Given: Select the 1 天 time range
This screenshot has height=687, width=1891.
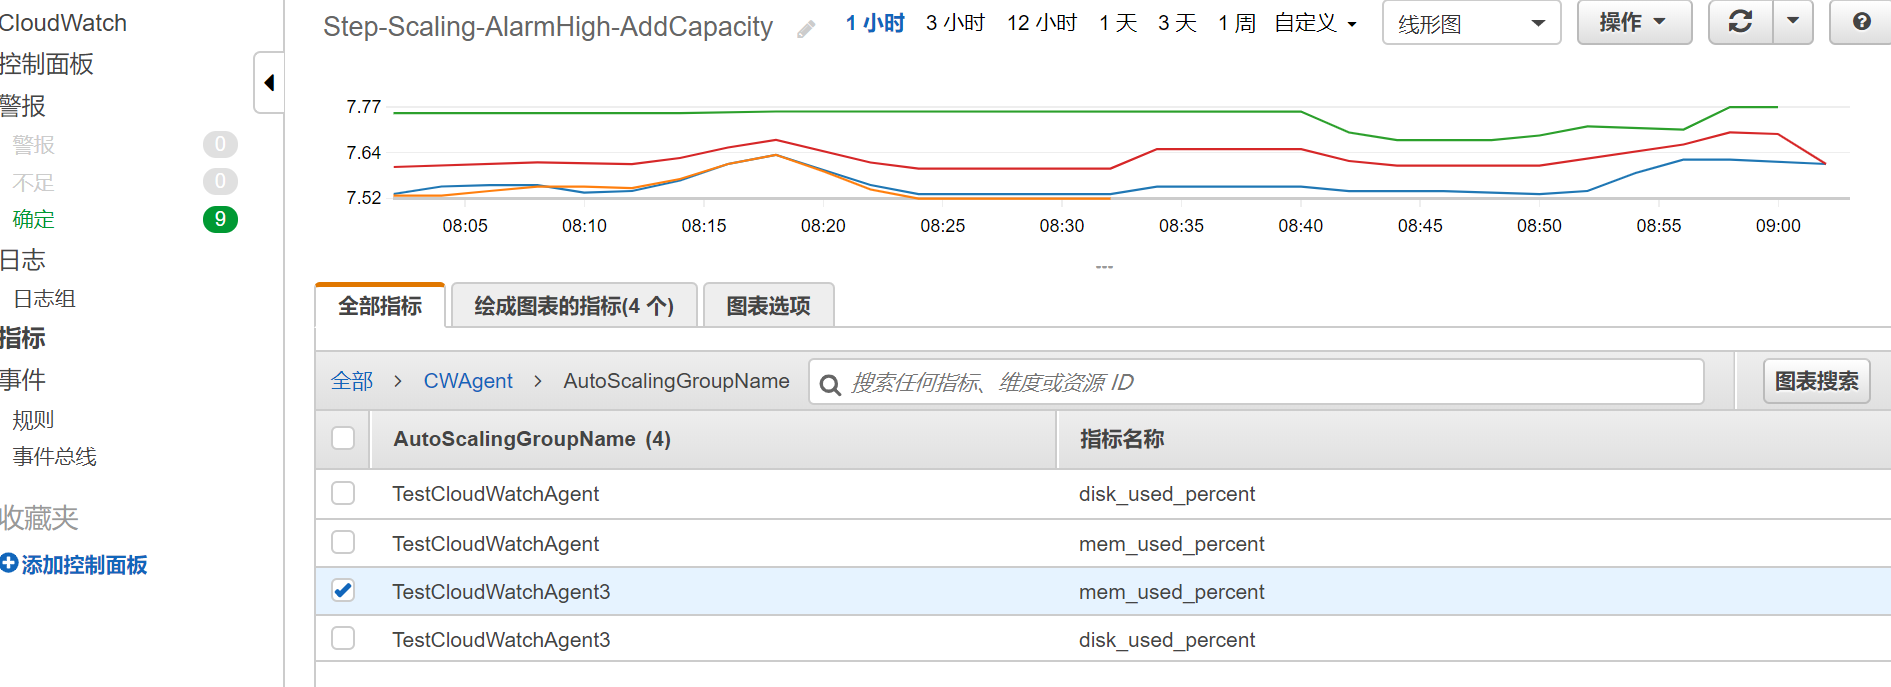Looking at the screenshot, I should [1118, 23].
